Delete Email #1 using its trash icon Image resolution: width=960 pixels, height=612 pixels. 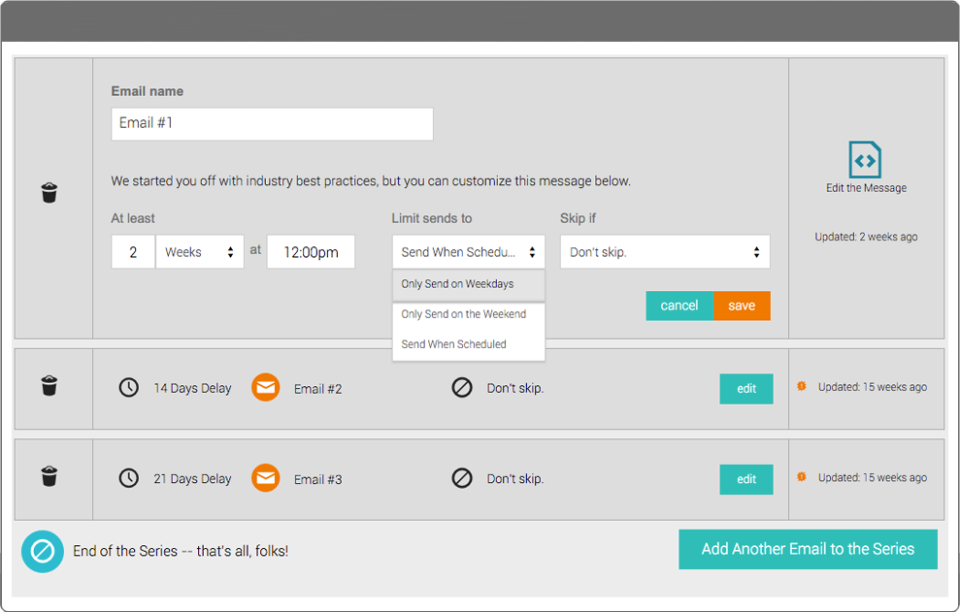coord(50,192)
